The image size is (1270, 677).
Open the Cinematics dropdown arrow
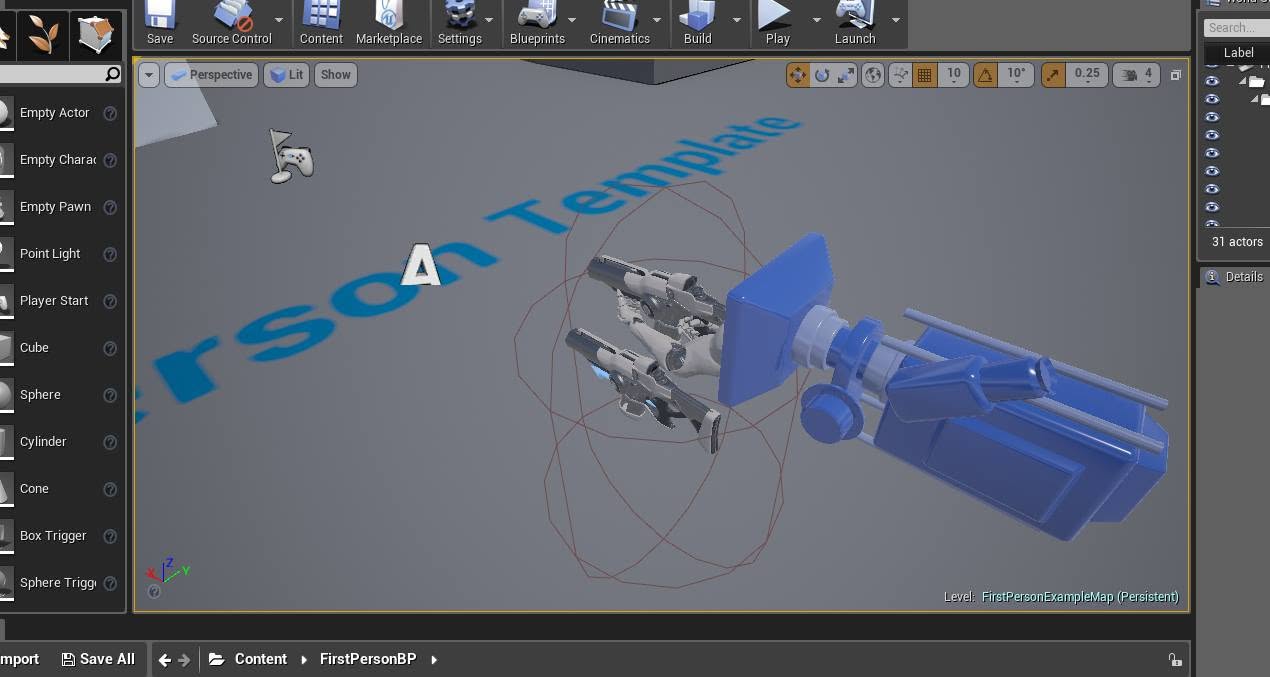click(657, 20)
